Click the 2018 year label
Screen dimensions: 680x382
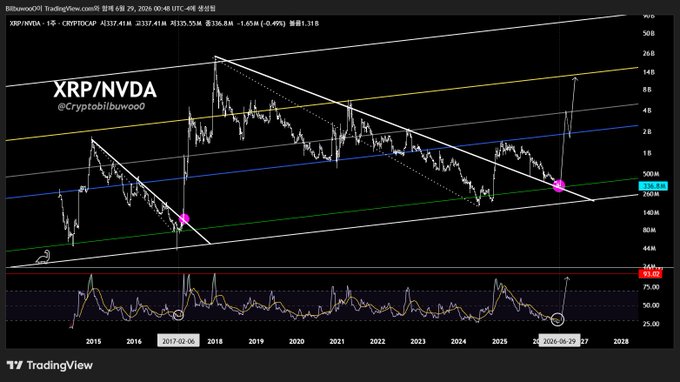click(x=215, y=342)
